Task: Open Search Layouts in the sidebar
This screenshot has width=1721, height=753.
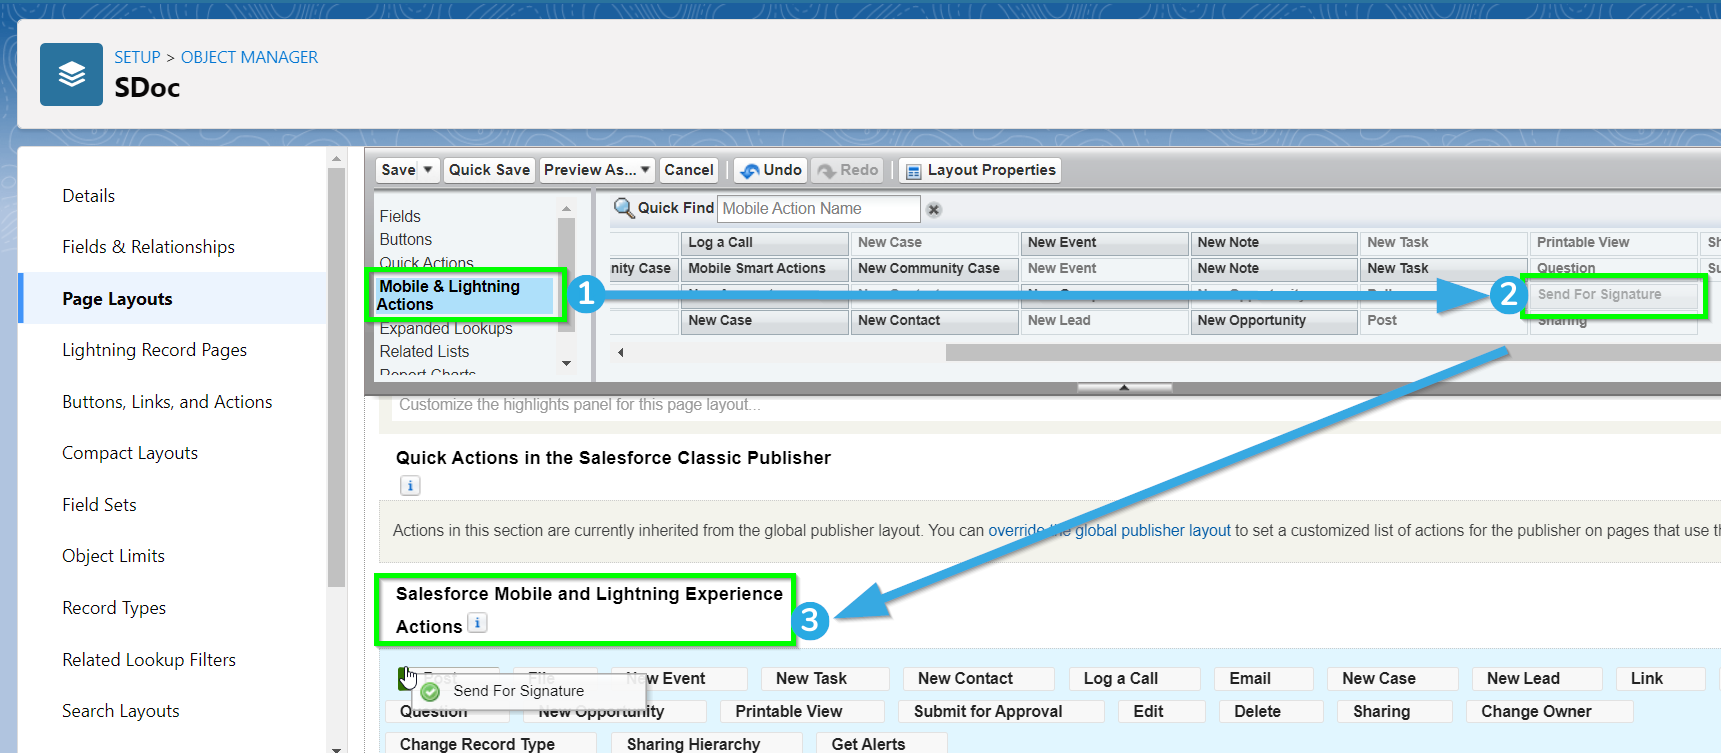Action: [121, 711]
